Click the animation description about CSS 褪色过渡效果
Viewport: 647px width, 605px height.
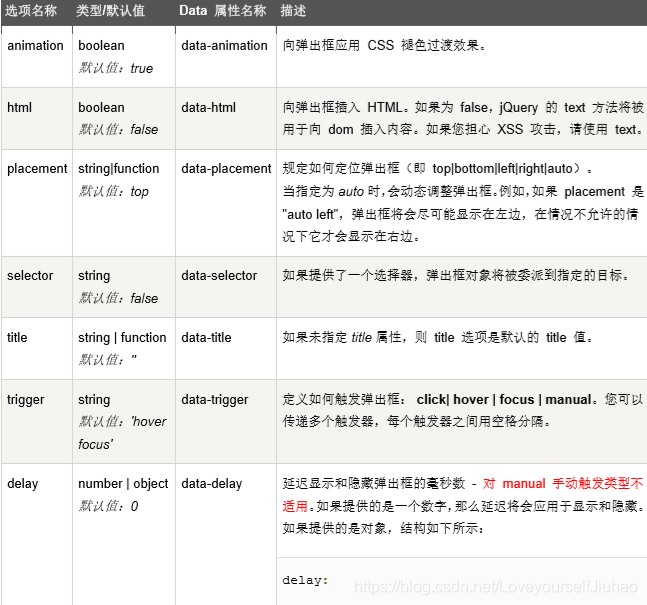pos(384,45)
